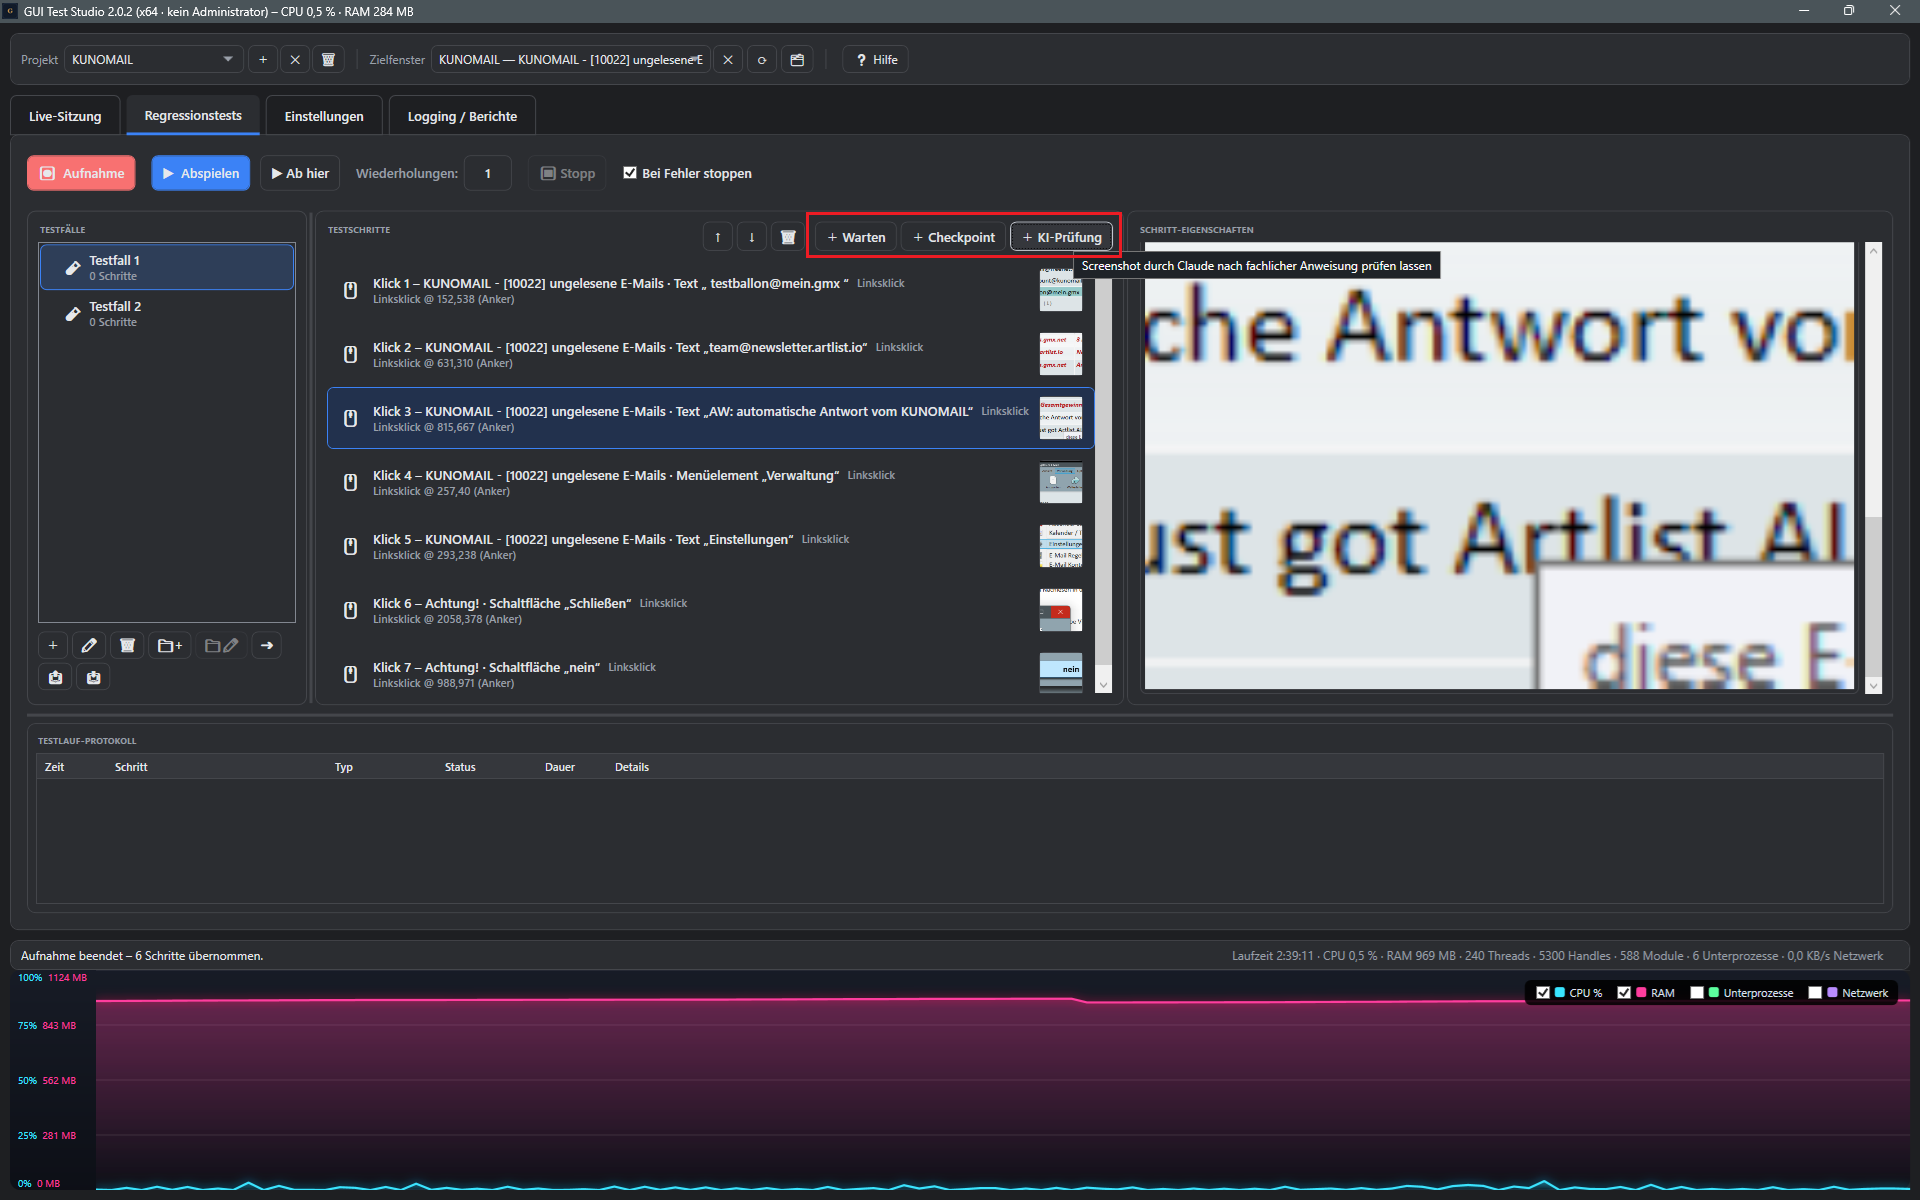Select the Regressionstests tab
Image resolution: width=1920 pixels, height=1200 pixels.
193,116
